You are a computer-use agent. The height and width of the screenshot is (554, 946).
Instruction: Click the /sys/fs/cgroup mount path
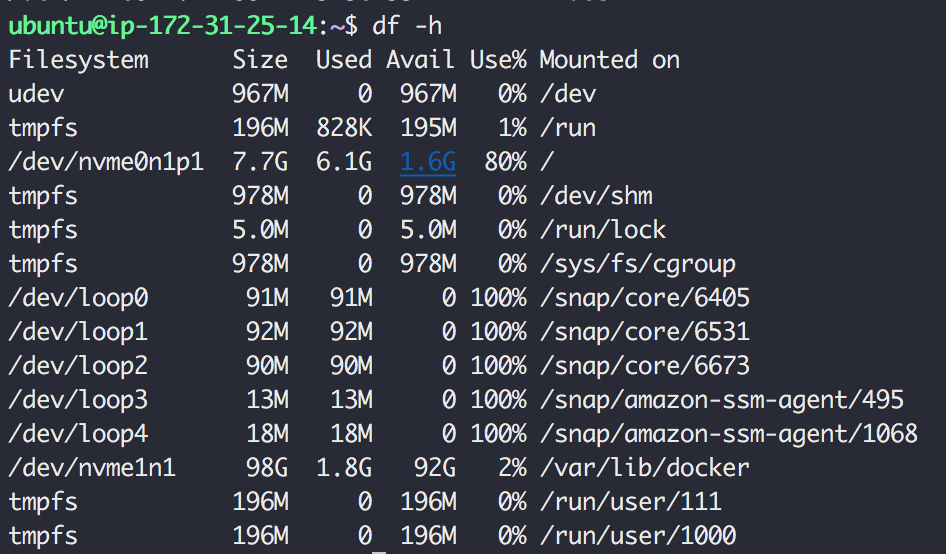click(x=638, y=264)
